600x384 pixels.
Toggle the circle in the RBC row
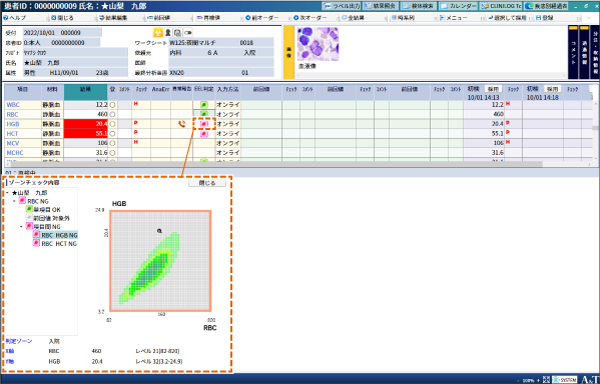[x=112, y=114]
